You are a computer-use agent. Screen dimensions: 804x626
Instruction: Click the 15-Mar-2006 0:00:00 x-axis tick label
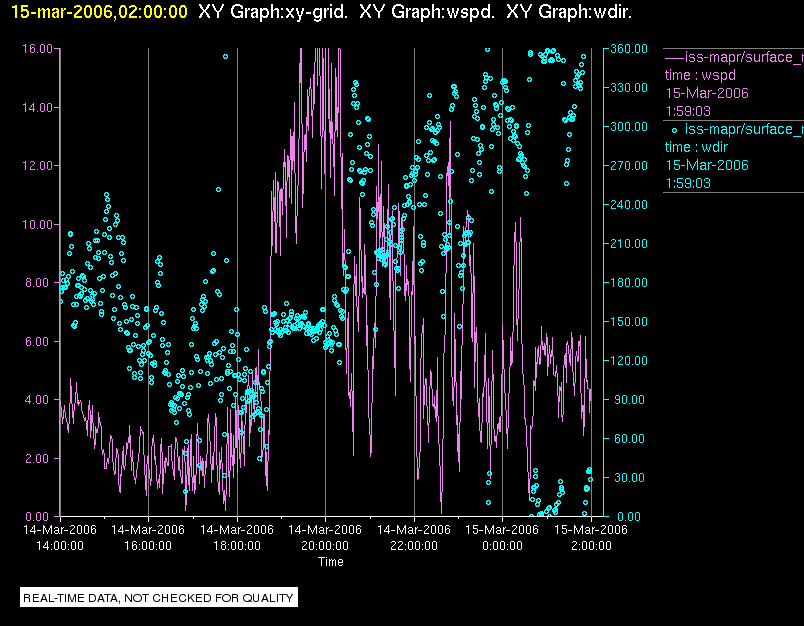click(502, 538)
